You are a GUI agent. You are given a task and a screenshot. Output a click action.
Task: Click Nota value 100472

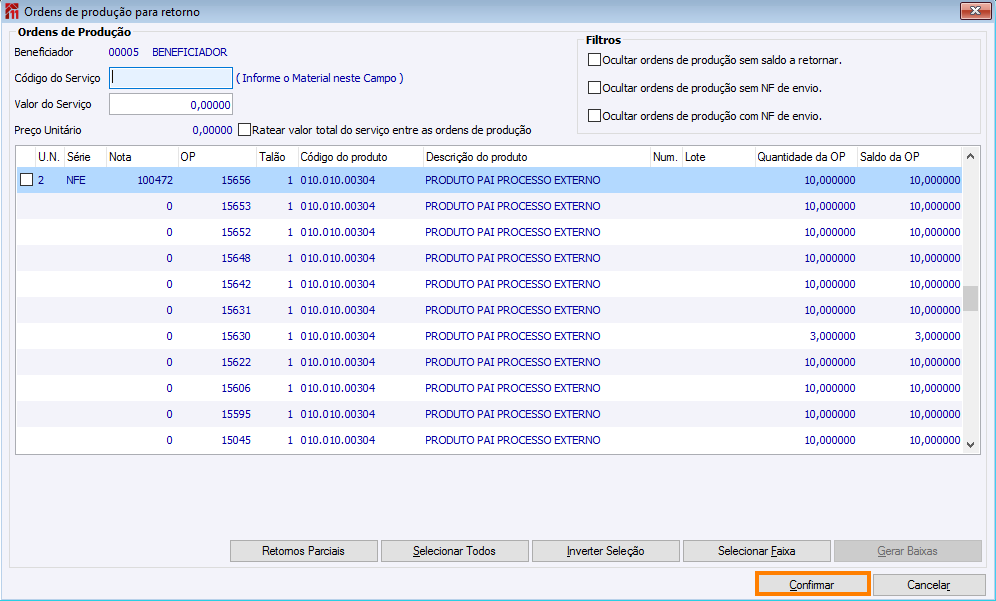tap(155, 180)
